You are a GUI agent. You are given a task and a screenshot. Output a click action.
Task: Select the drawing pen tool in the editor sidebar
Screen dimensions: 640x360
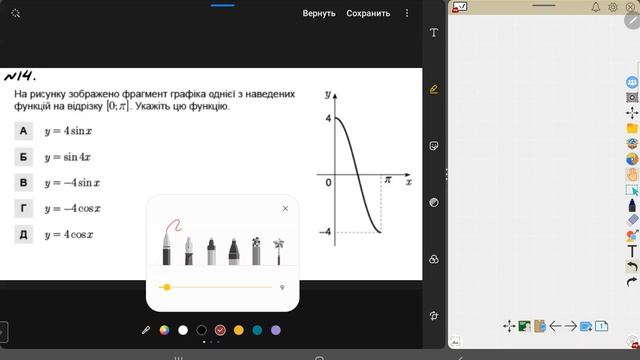pos(434,89)
